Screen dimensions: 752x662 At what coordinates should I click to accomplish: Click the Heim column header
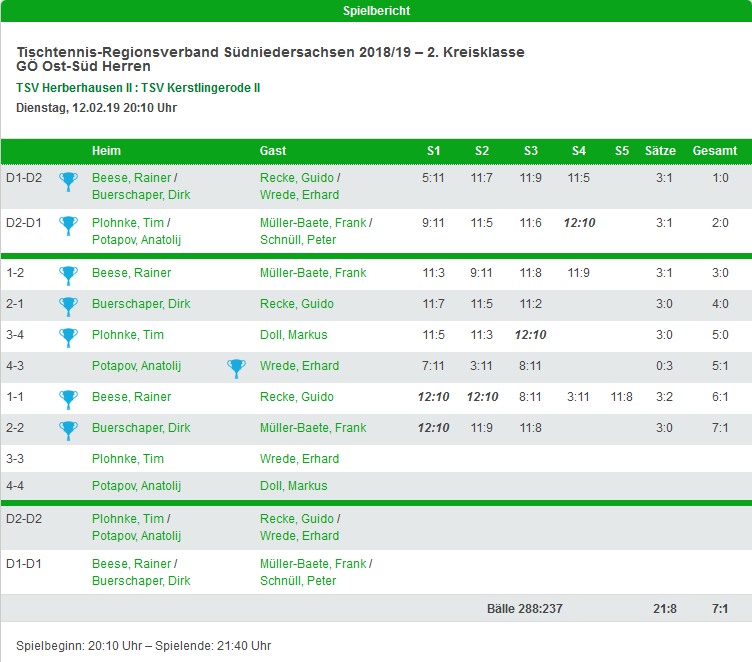[x=106, y=151]
